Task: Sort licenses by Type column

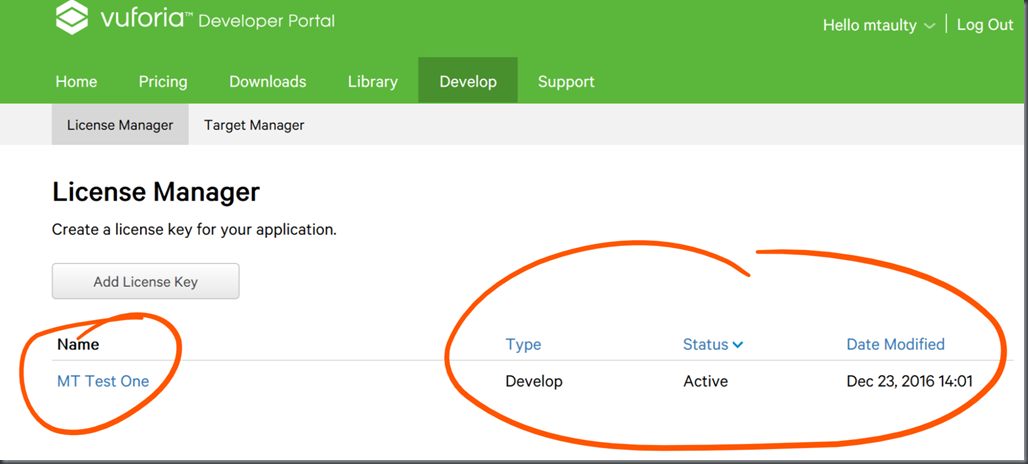Action: 523,345
